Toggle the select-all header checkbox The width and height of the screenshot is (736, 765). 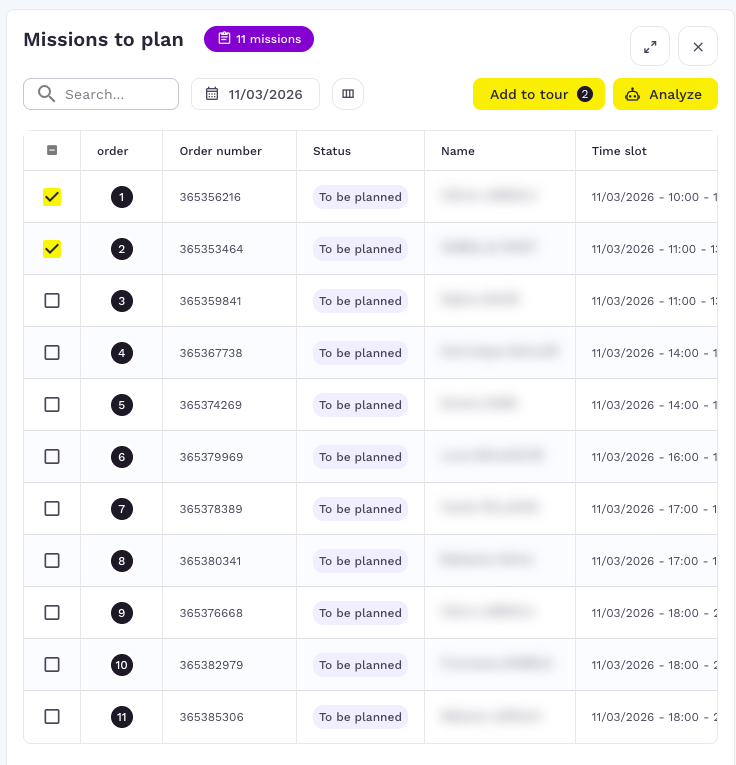point(52,151)
